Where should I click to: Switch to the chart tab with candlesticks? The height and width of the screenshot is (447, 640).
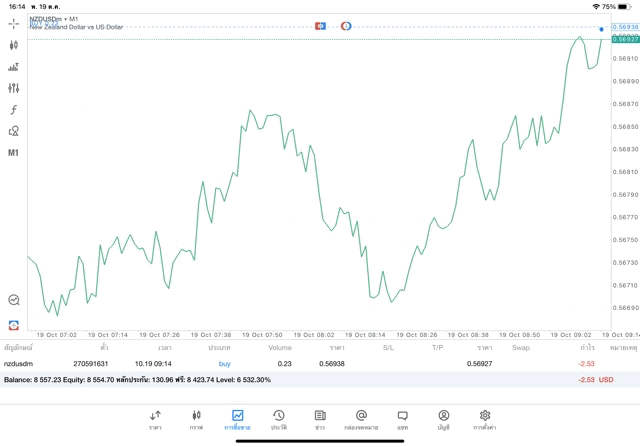(x=196, y=420)
